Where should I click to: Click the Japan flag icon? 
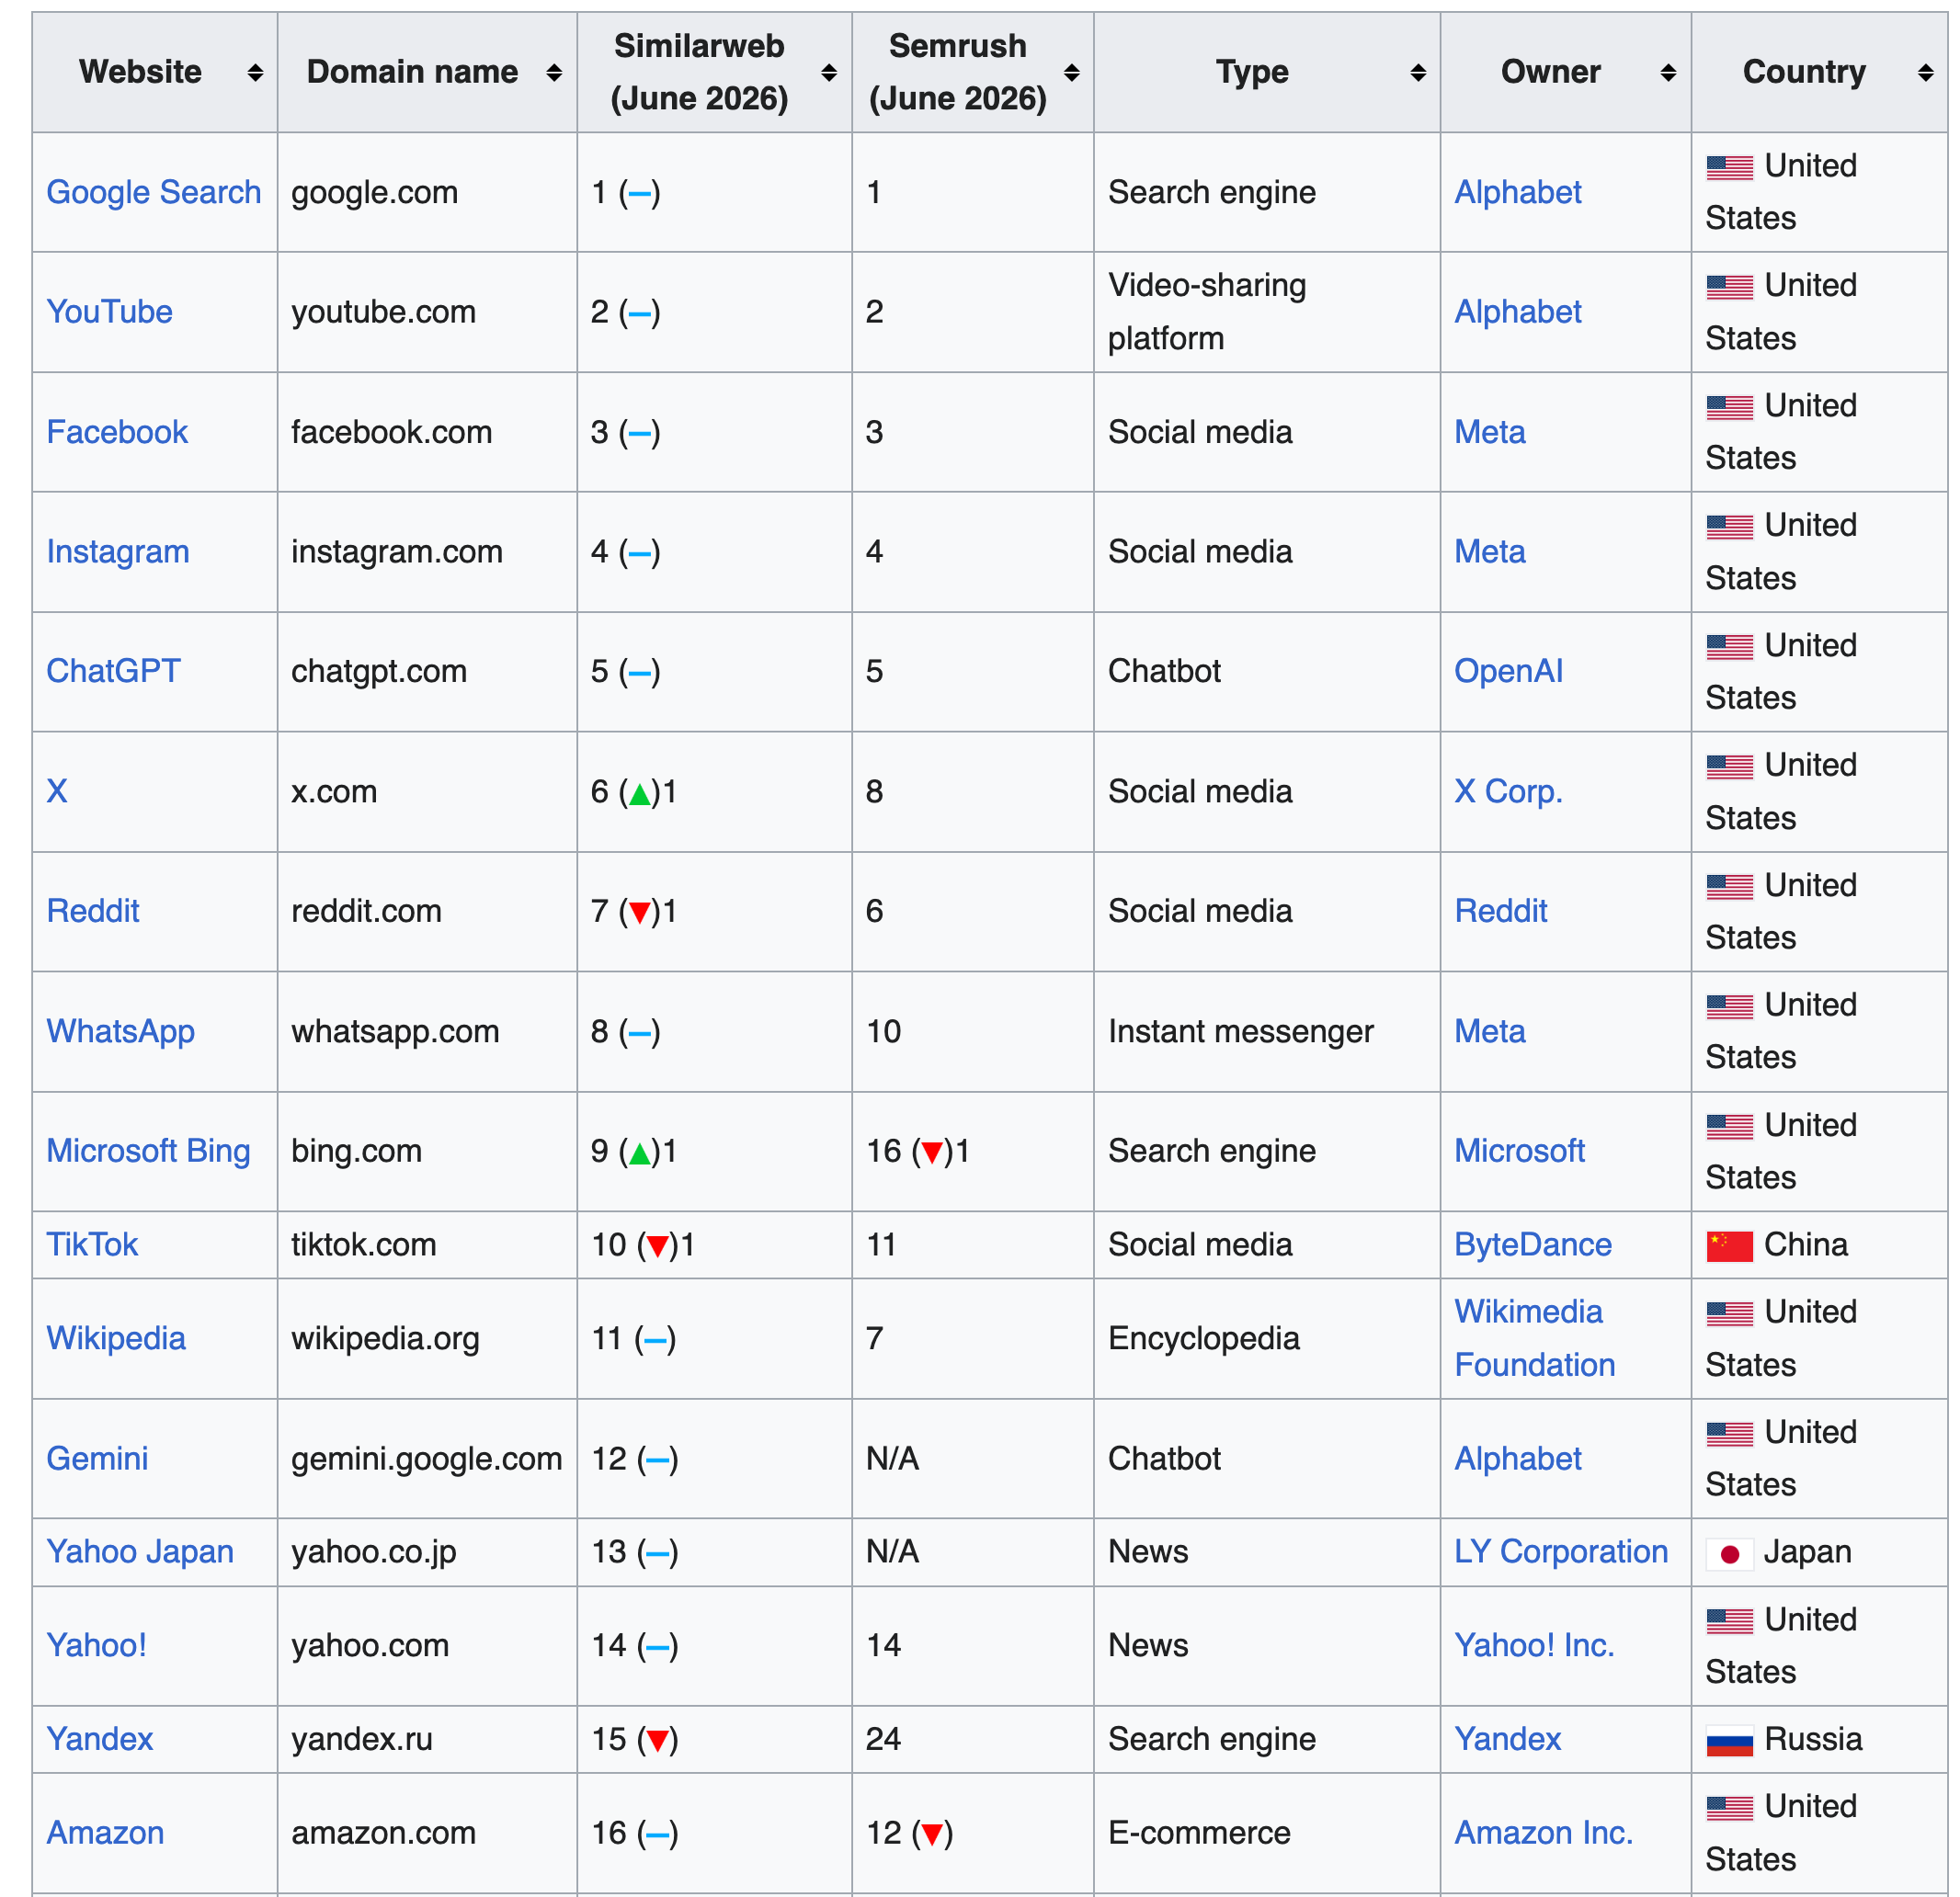coord(1730,1554)
